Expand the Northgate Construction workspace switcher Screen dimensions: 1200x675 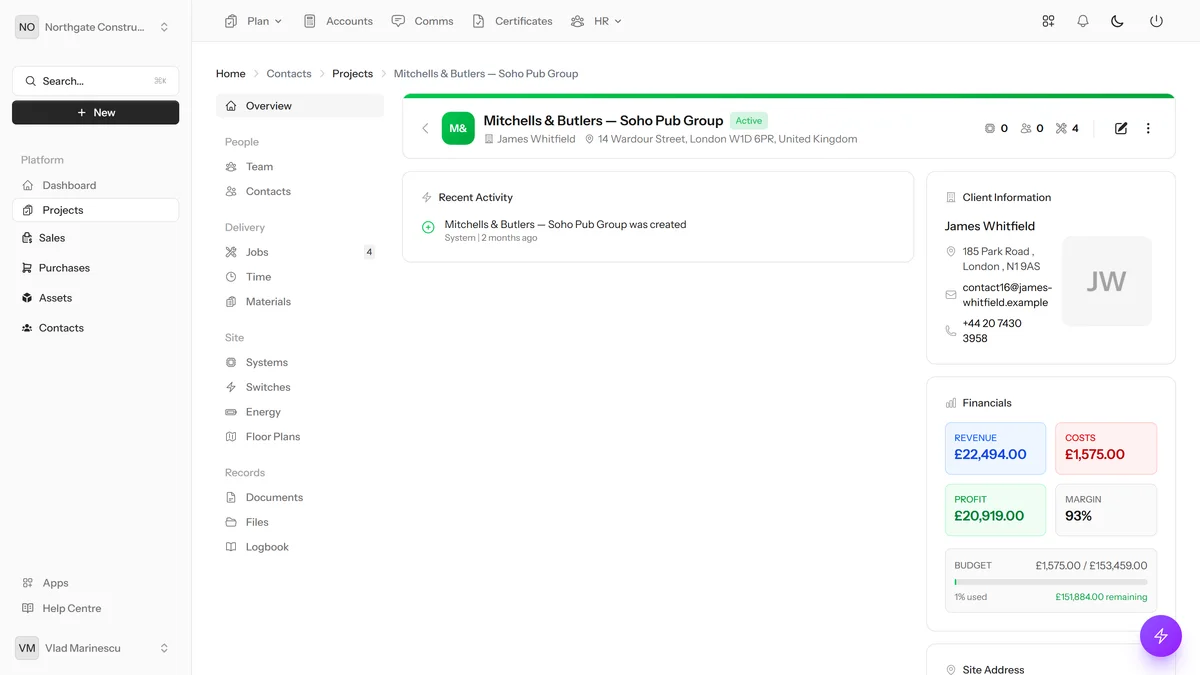point(95,27)
